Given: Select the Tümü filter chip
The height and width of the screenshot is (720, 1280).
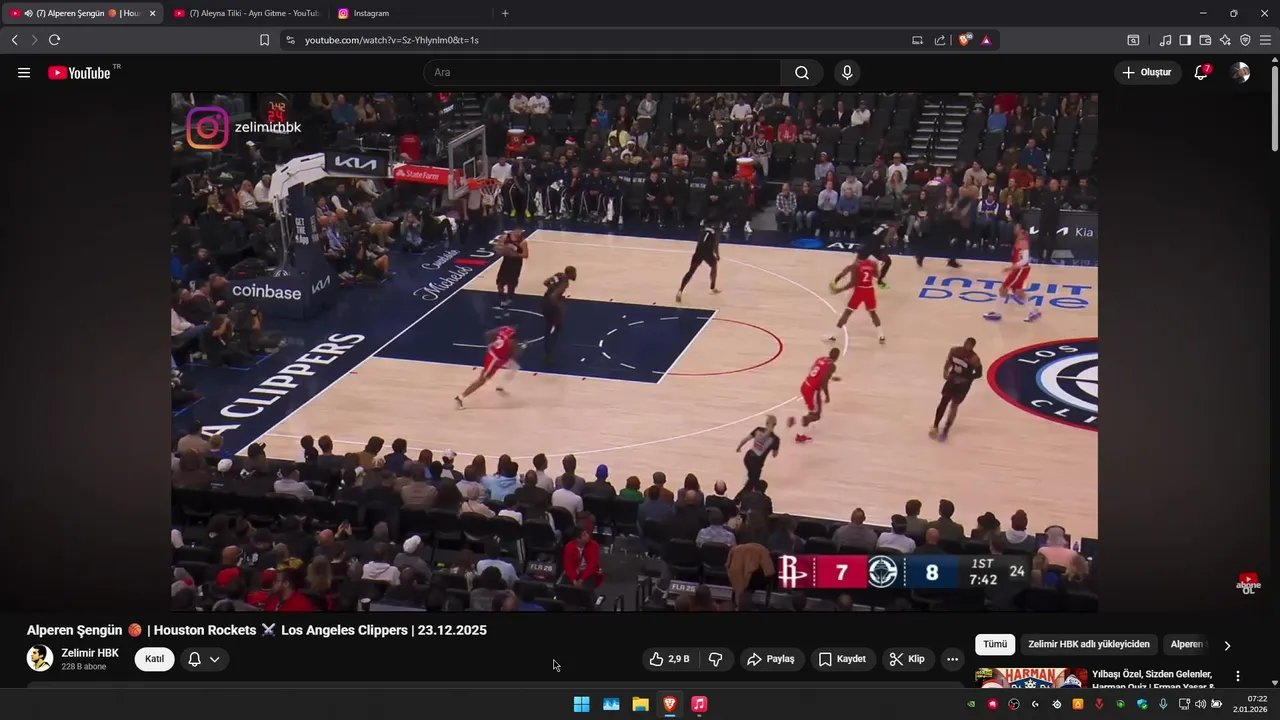Looking at the screenshot, I should [995, 644].
